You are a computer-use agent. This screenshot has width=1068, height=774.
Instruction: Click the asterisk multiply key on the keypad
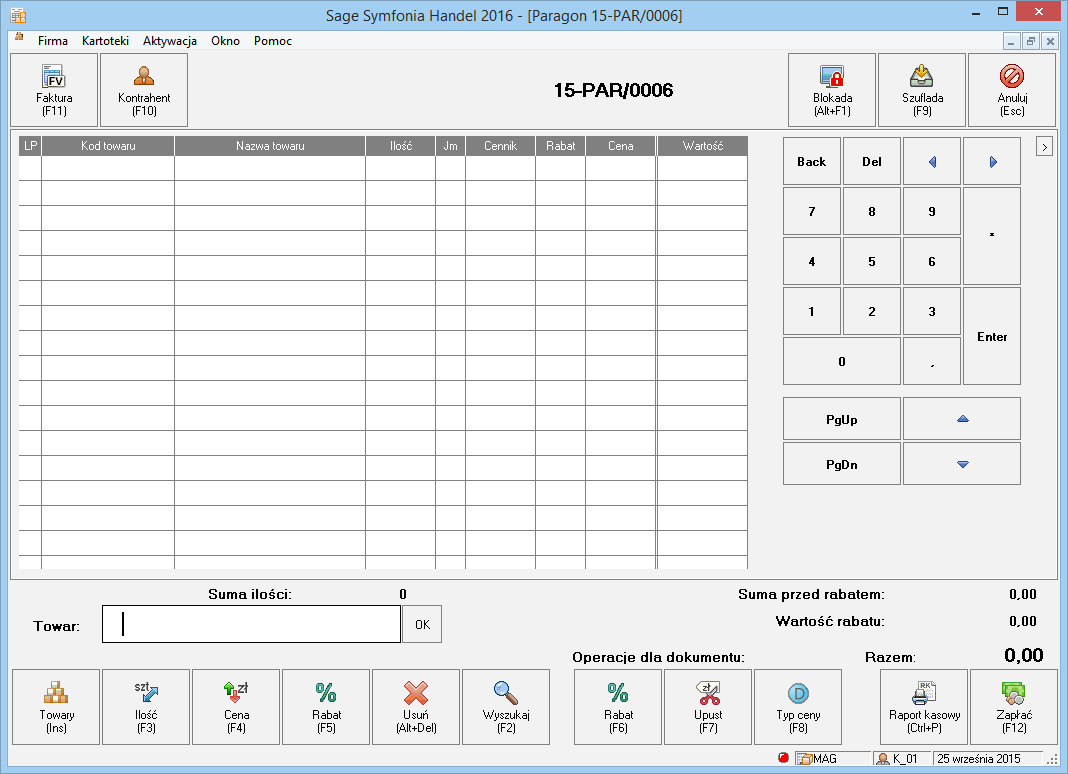click(x=992, y=236)
